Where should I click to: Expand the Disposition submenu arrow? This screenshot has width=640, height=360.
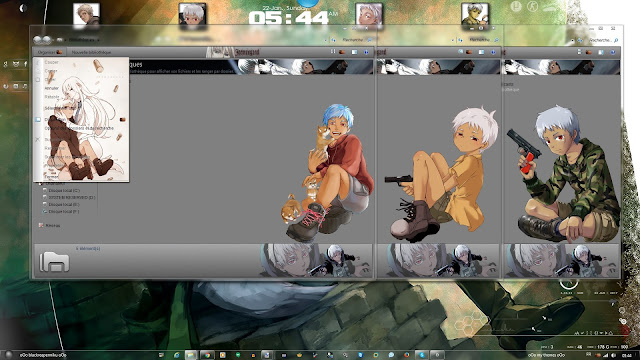[x=122, y=120]
